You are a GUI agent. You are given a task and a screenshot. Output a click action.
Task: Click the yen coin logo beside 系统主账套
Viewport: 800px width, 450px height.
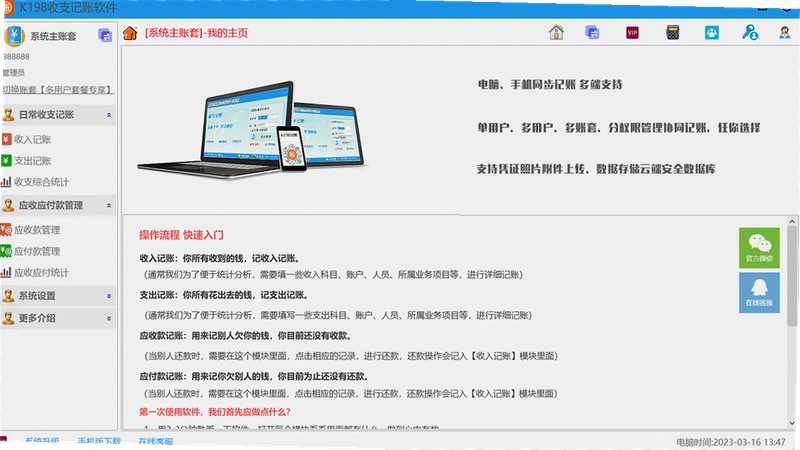(14, 36)
